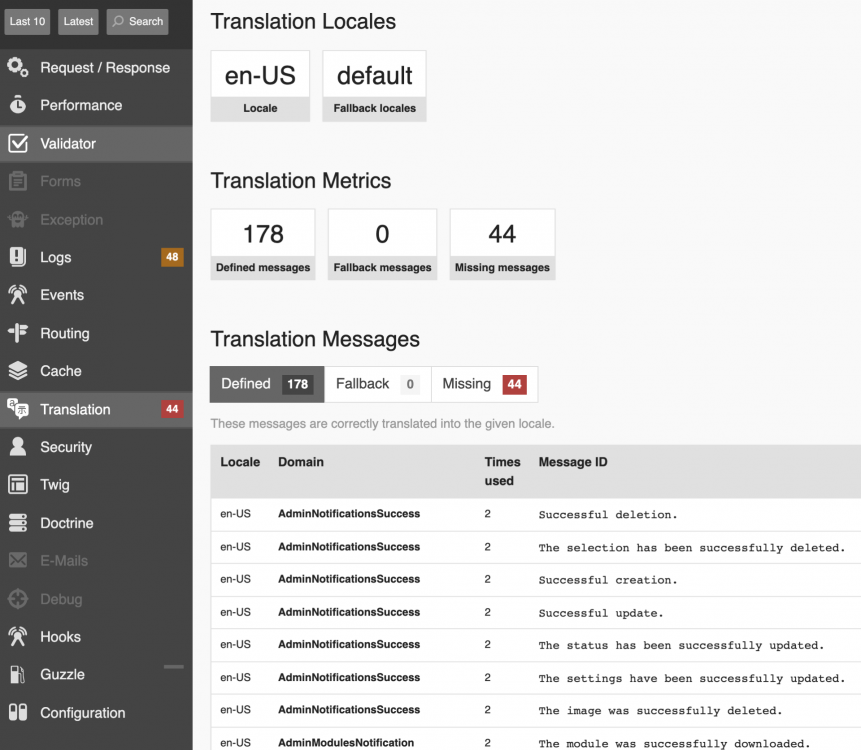Image resolution: width=861 pixels, height=750 pixels.
Task: Open the Request / Response panel
Action: (96, 68)
